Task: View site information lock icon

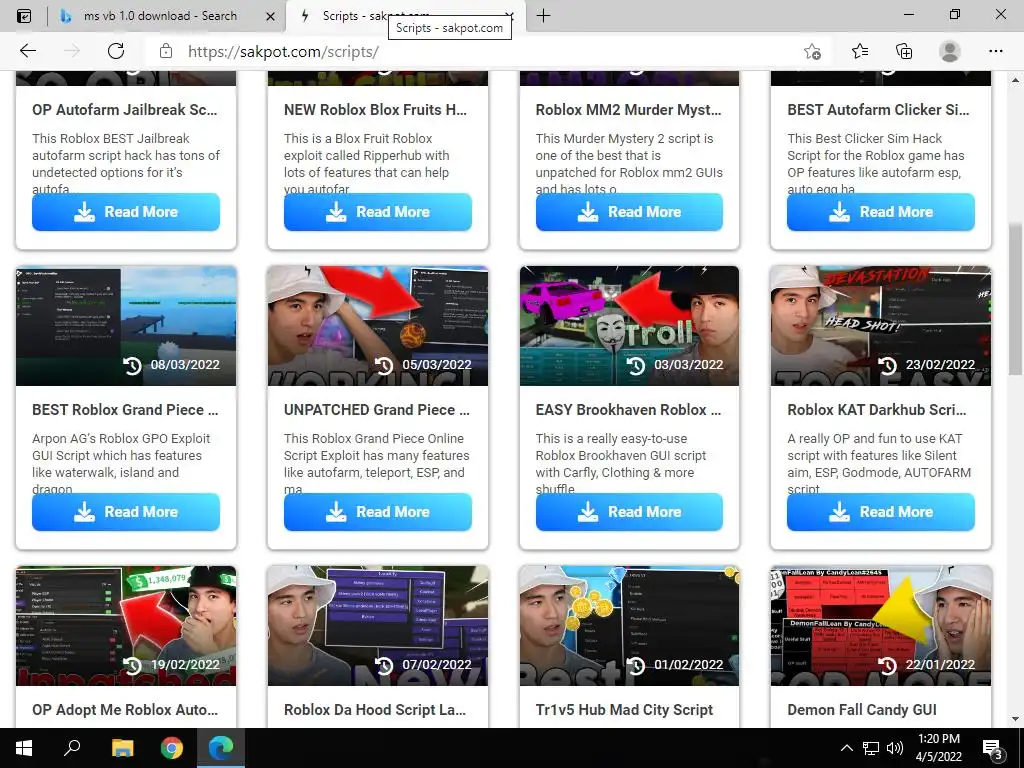Action: click(166, 52)
